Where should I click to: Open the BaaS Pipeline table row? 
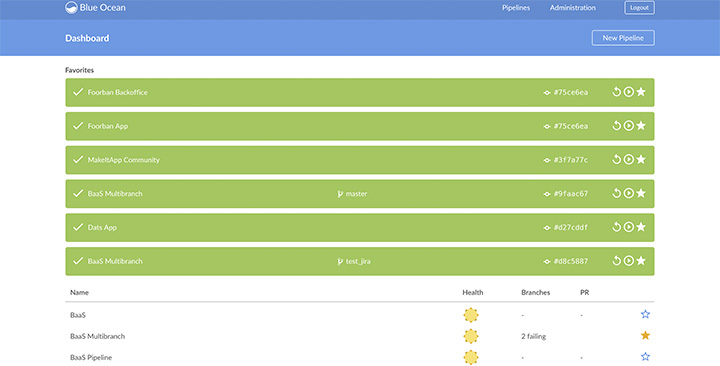360,357
